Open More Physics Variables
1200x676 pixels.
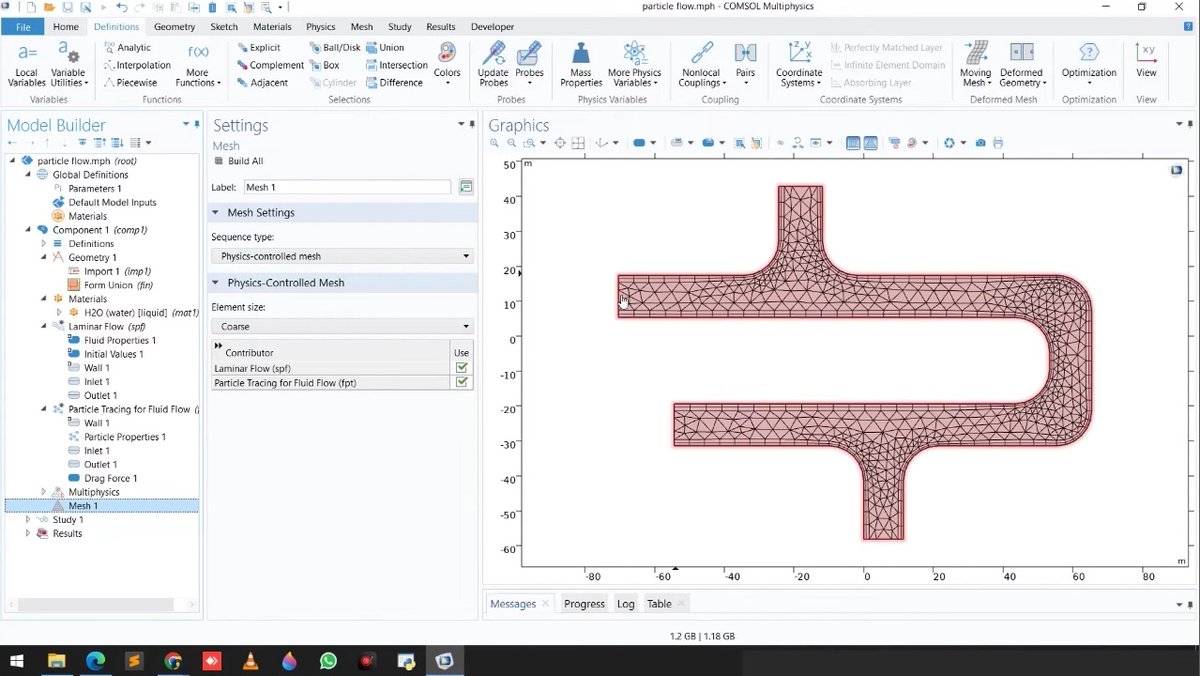pyautogui.click(x=634, y=64)
